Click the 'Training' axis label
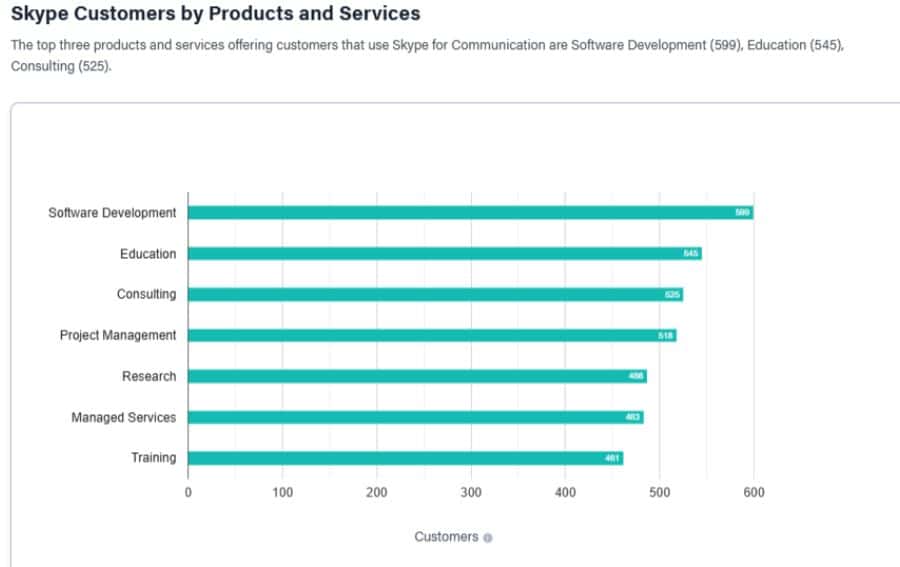The width and height of the screenshot is (900, 567). click(153, 458)
